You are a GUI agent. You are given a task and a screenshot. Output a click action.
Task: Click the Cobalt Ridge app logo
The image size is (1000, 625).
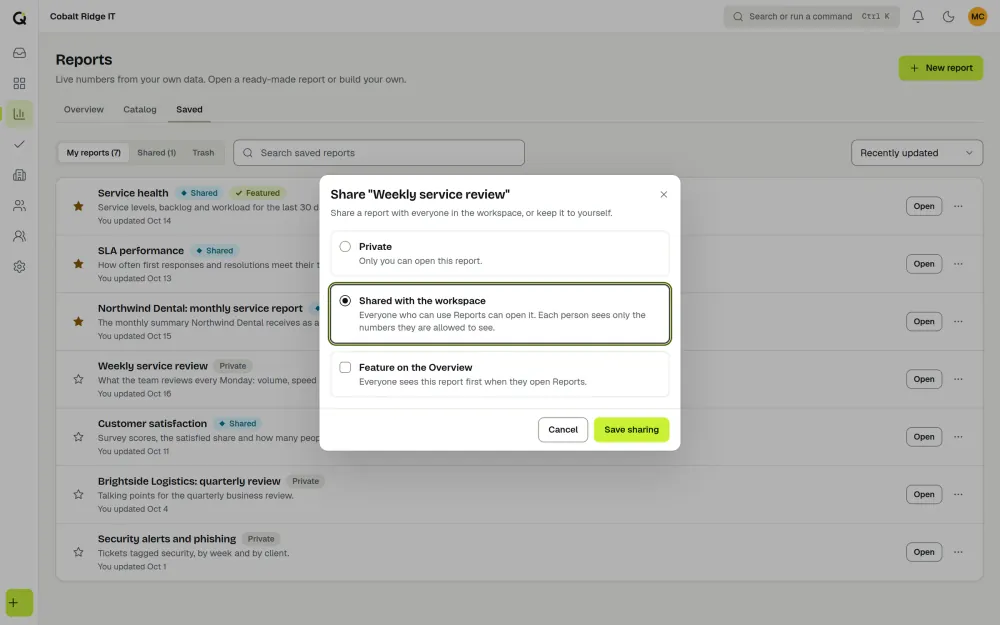[x=19, y=18]
